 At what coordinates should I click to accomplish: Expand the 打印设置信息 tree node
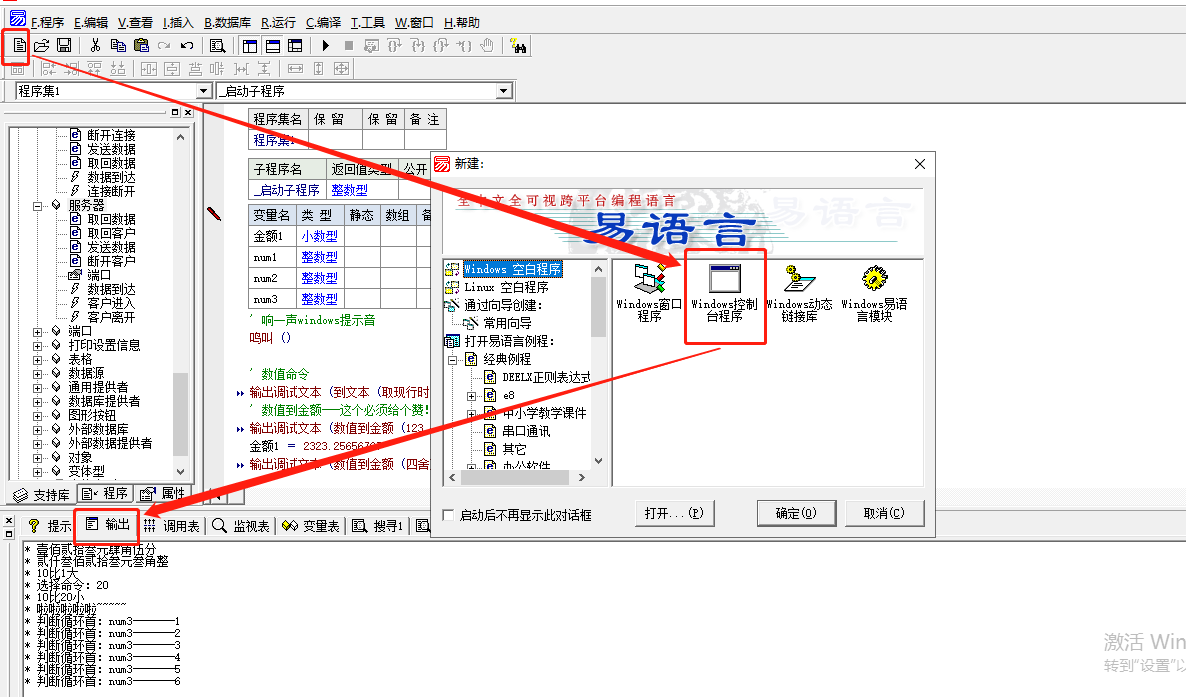pos(37,346)
